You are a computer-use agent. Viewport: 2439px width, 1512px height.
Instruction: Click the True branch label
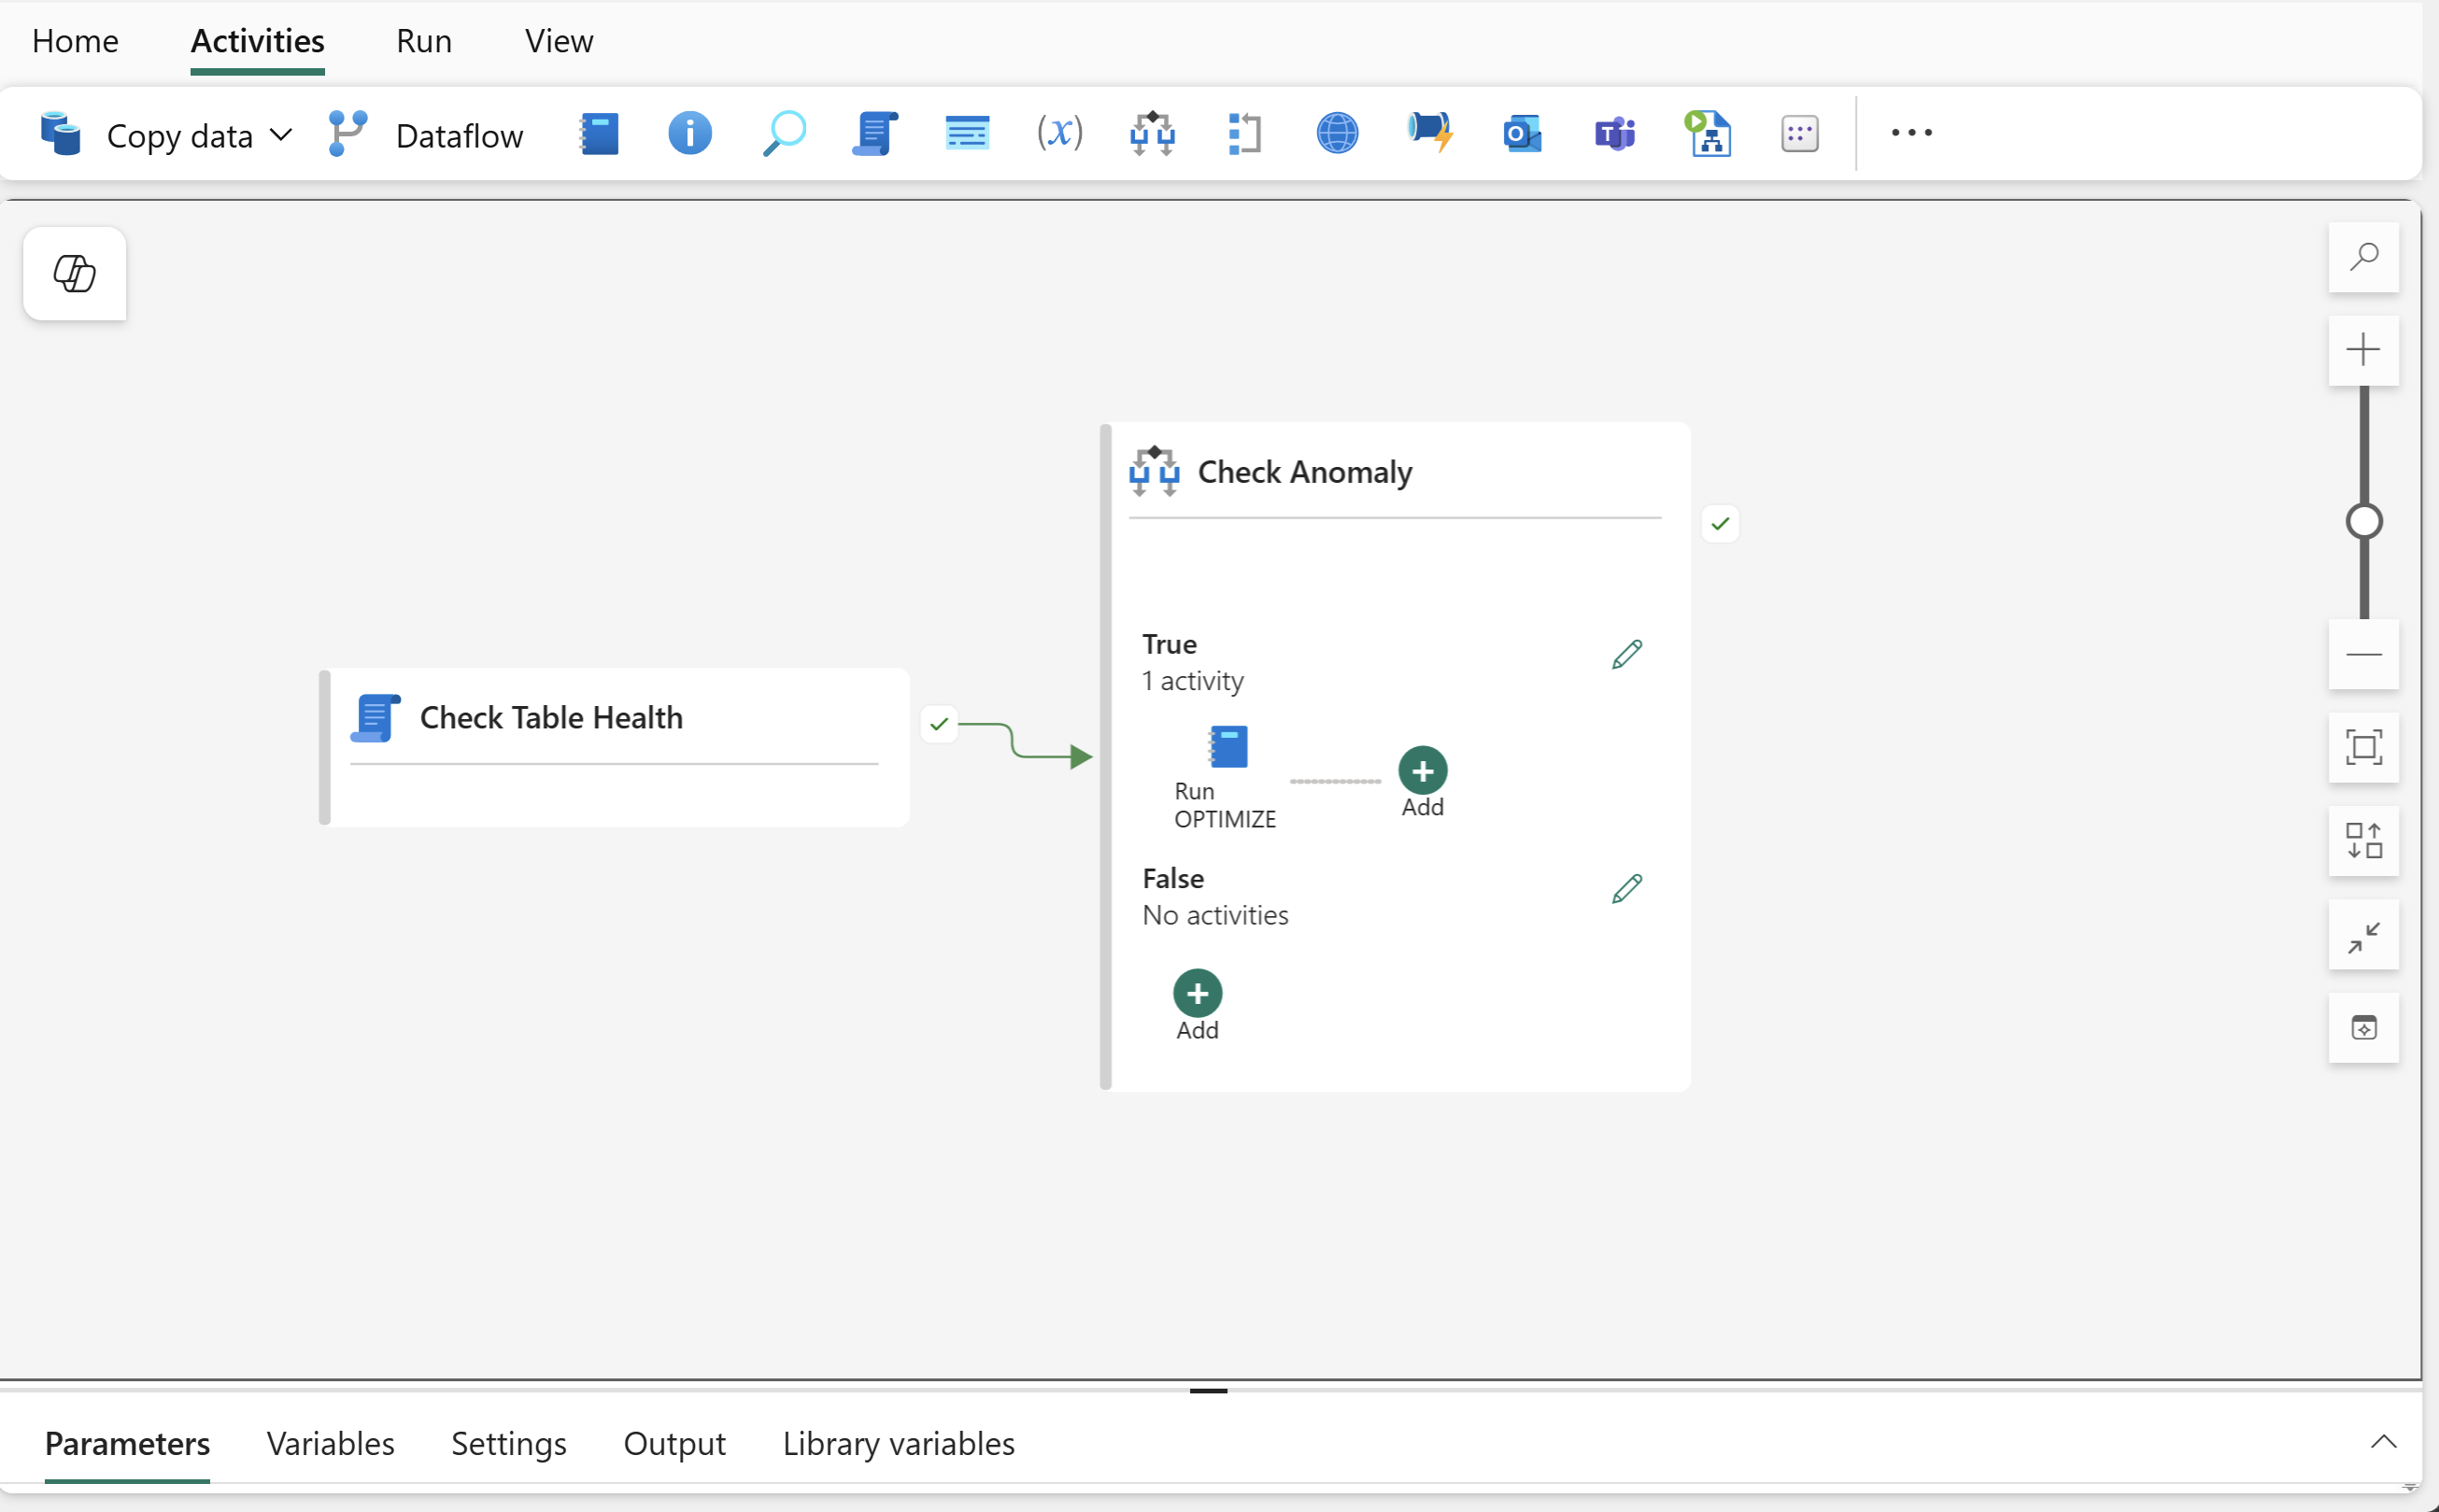(1169, 644)
